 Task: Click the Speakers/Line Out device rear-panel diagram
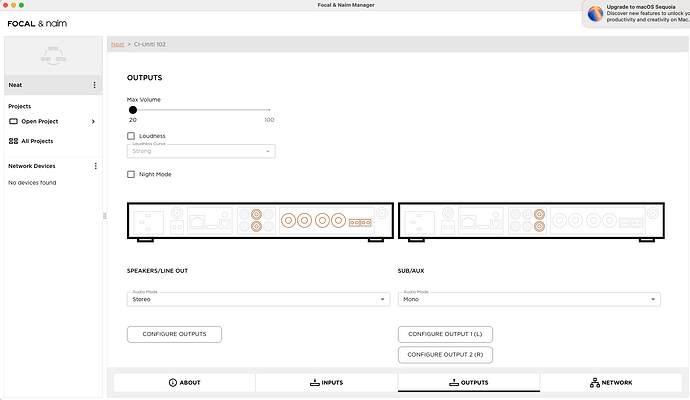point(260,222)
